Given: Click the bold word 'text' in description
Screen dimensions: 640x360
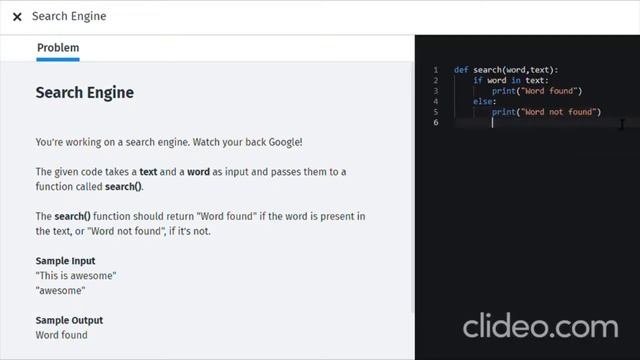Looking at the screenshot, I should (x=148, y=172).
